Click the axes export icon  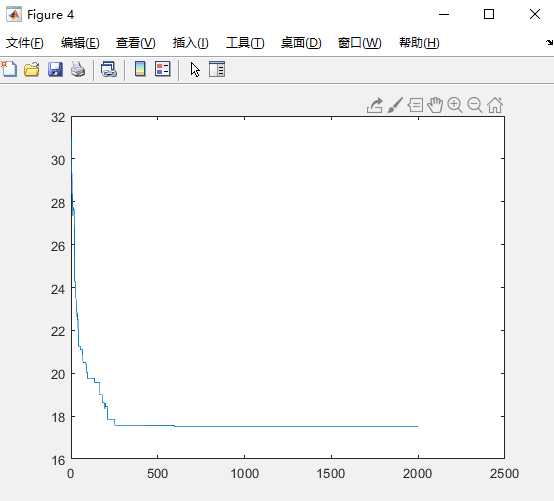375,105
